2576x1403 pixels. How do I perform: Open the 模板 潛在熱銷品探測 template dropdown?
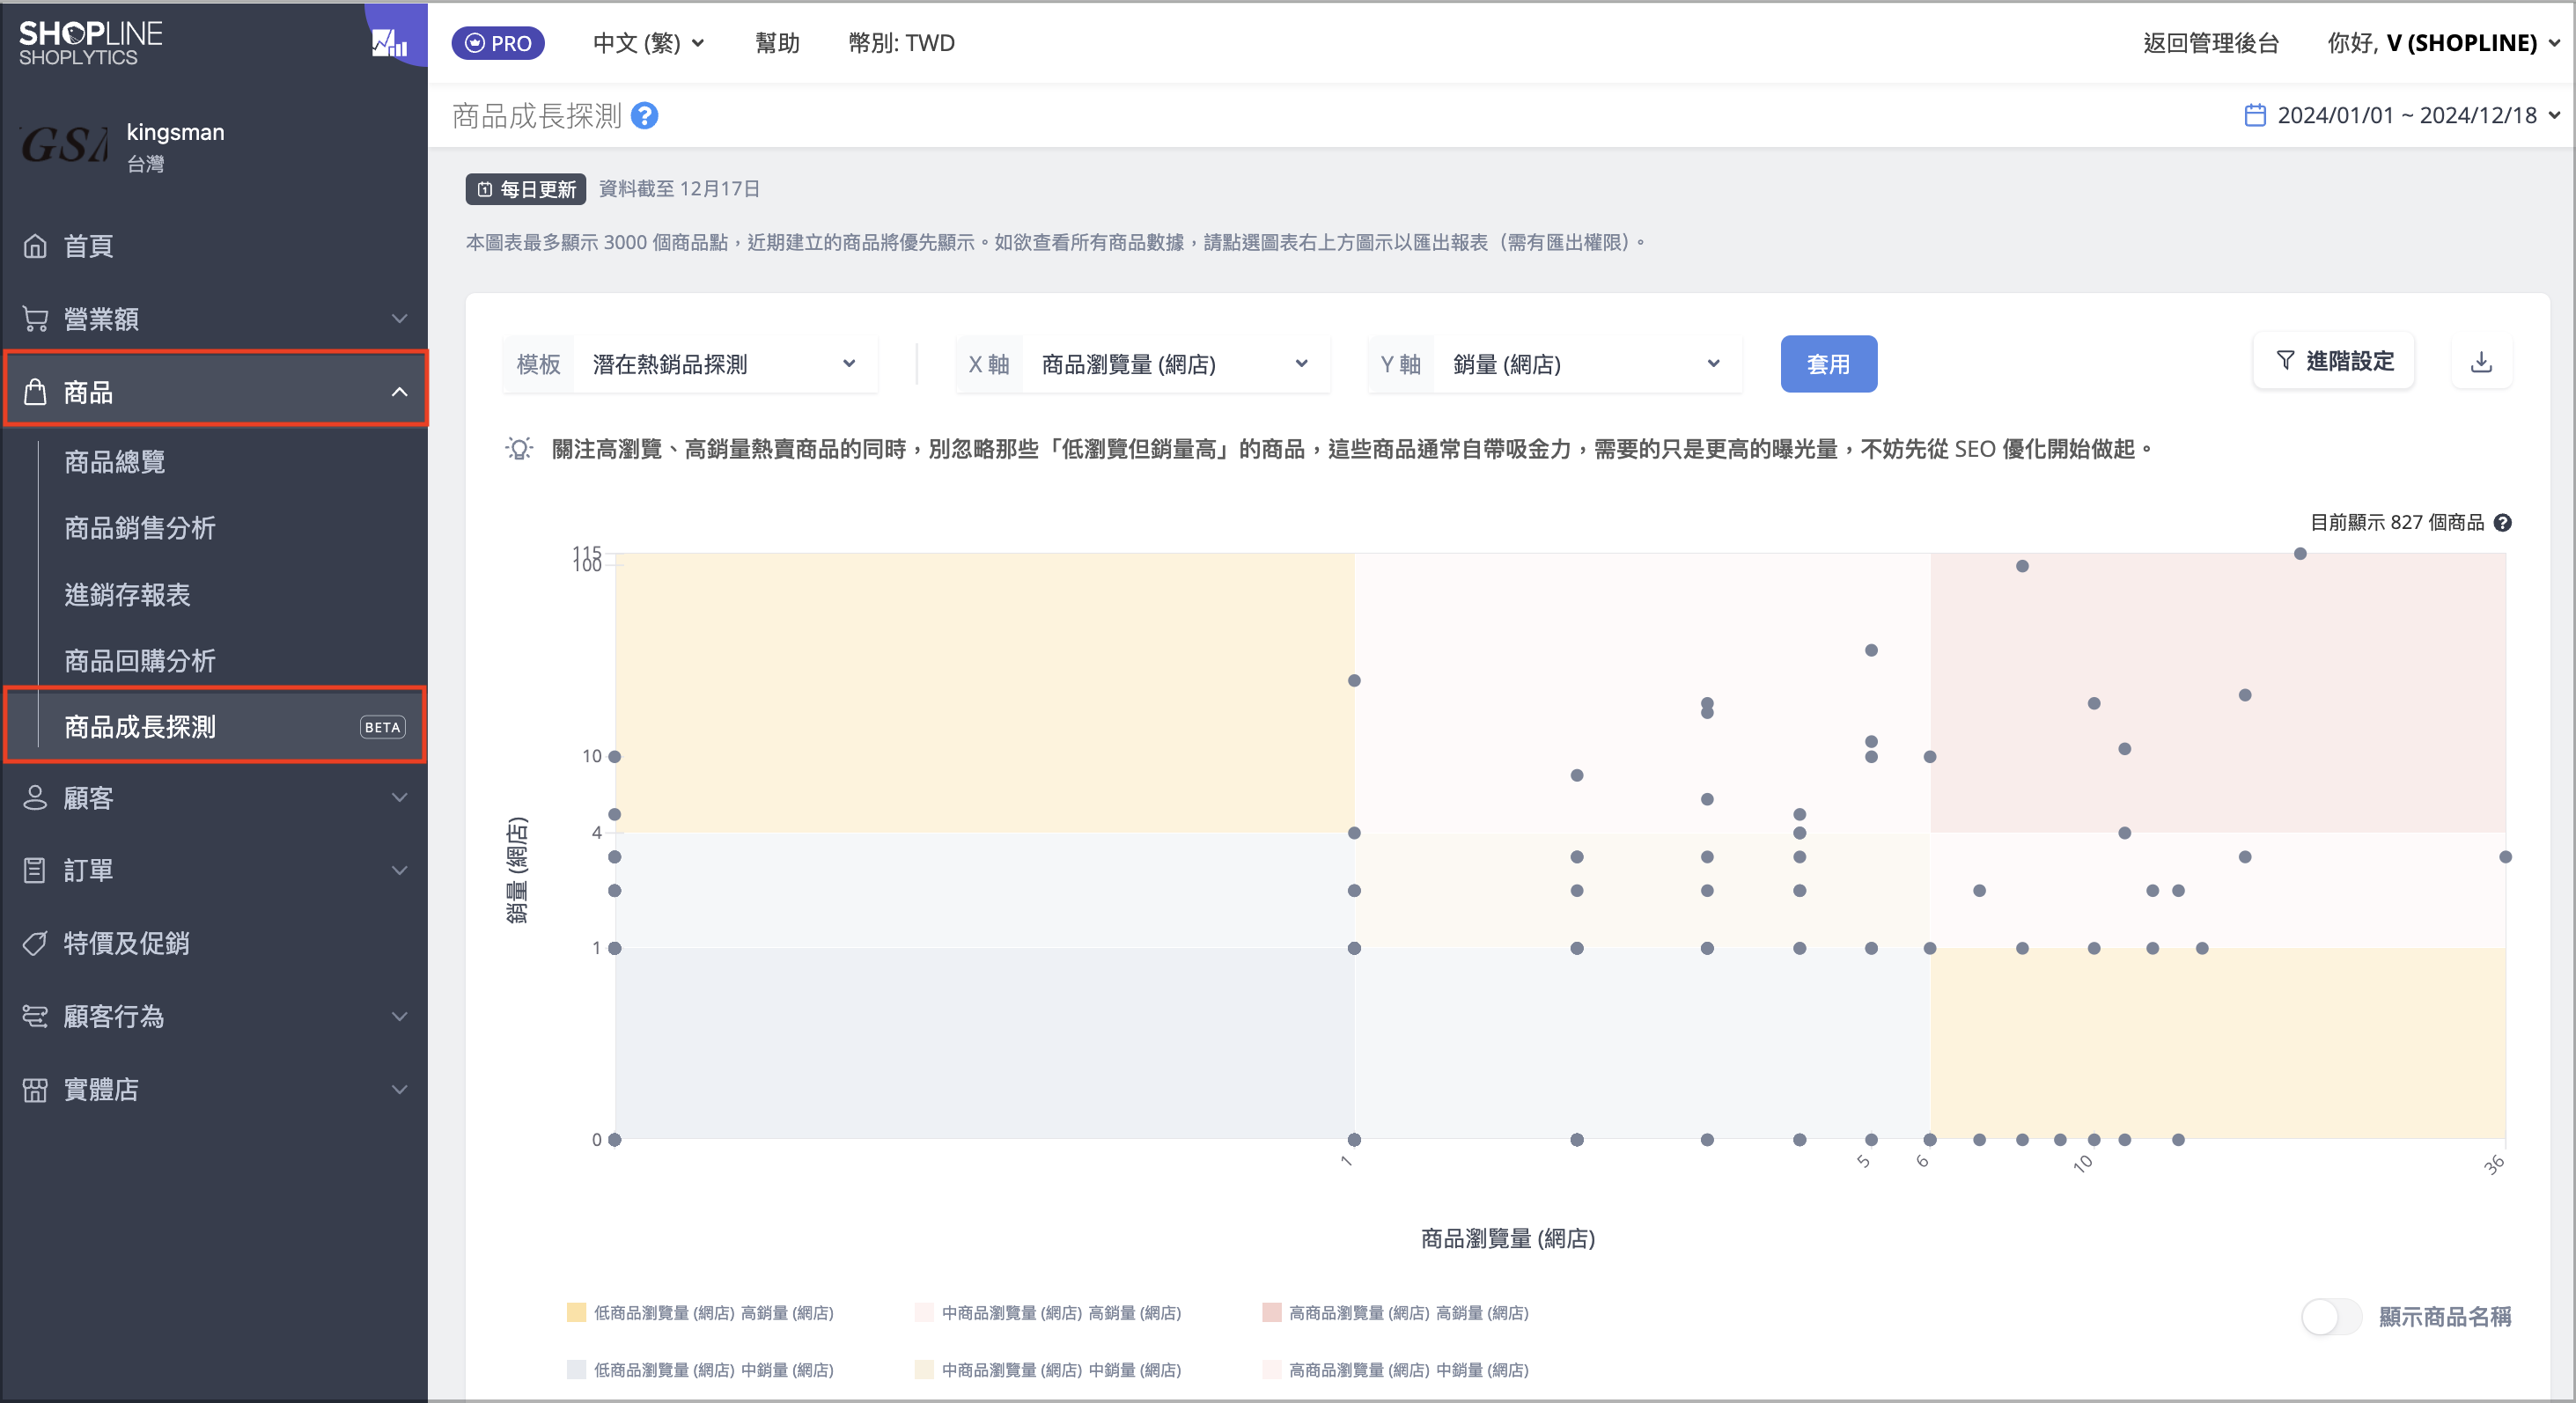tap(690, 364)
